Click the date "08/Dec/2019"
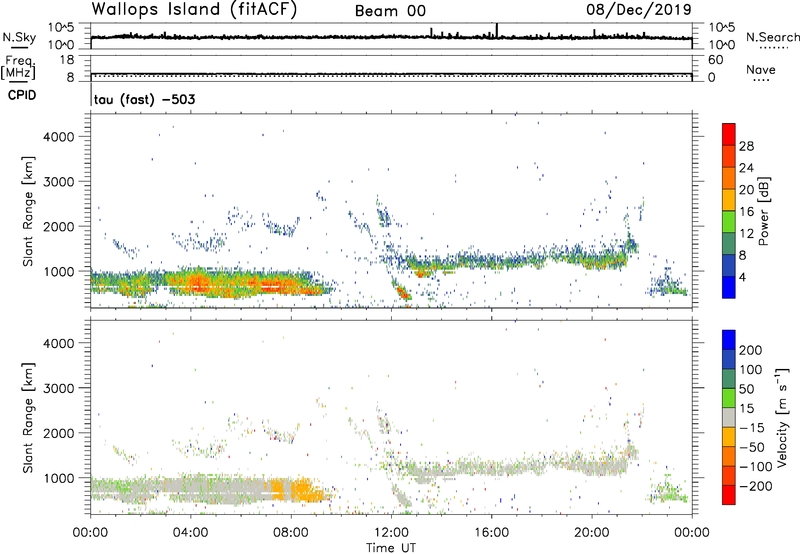The image size is (800, 554). tap(639, 9)
